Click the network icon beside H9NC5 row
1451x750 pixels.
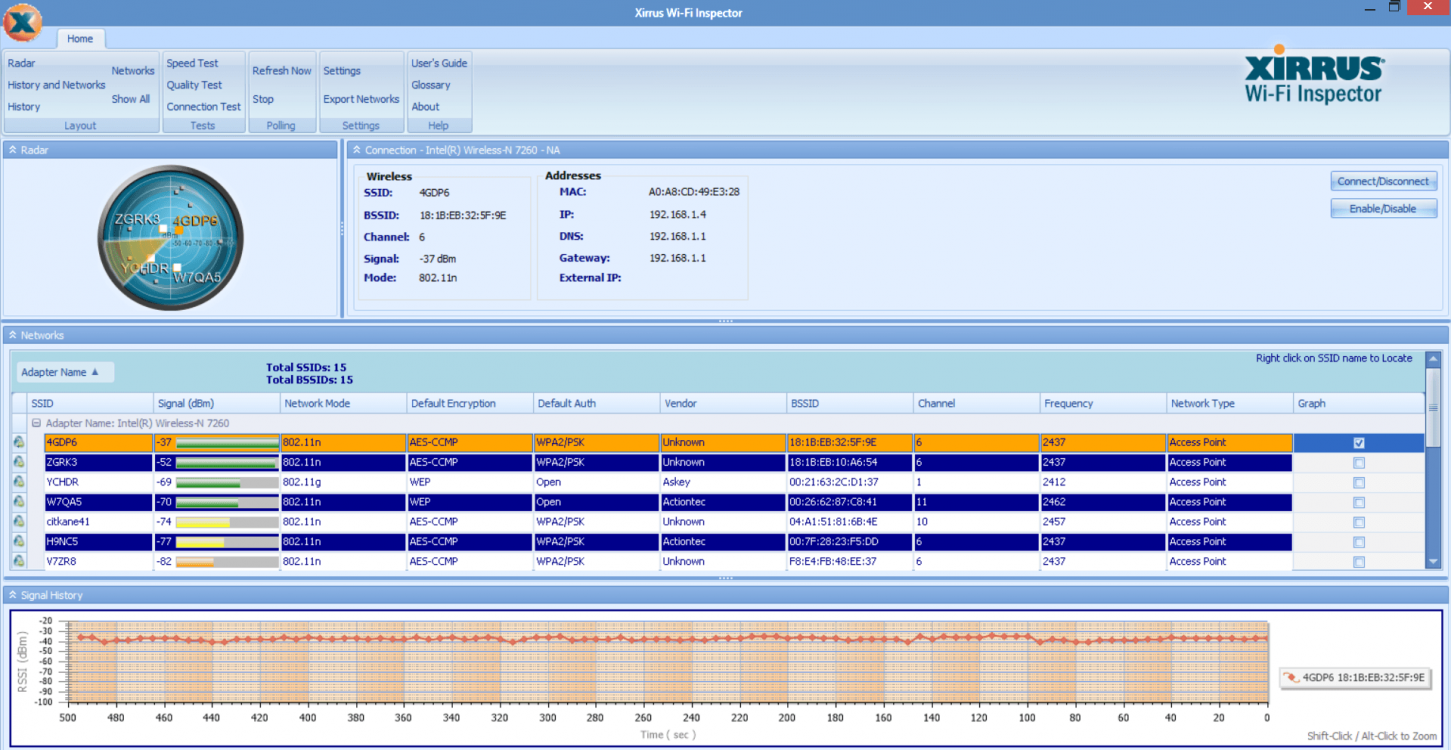point(19,542)
